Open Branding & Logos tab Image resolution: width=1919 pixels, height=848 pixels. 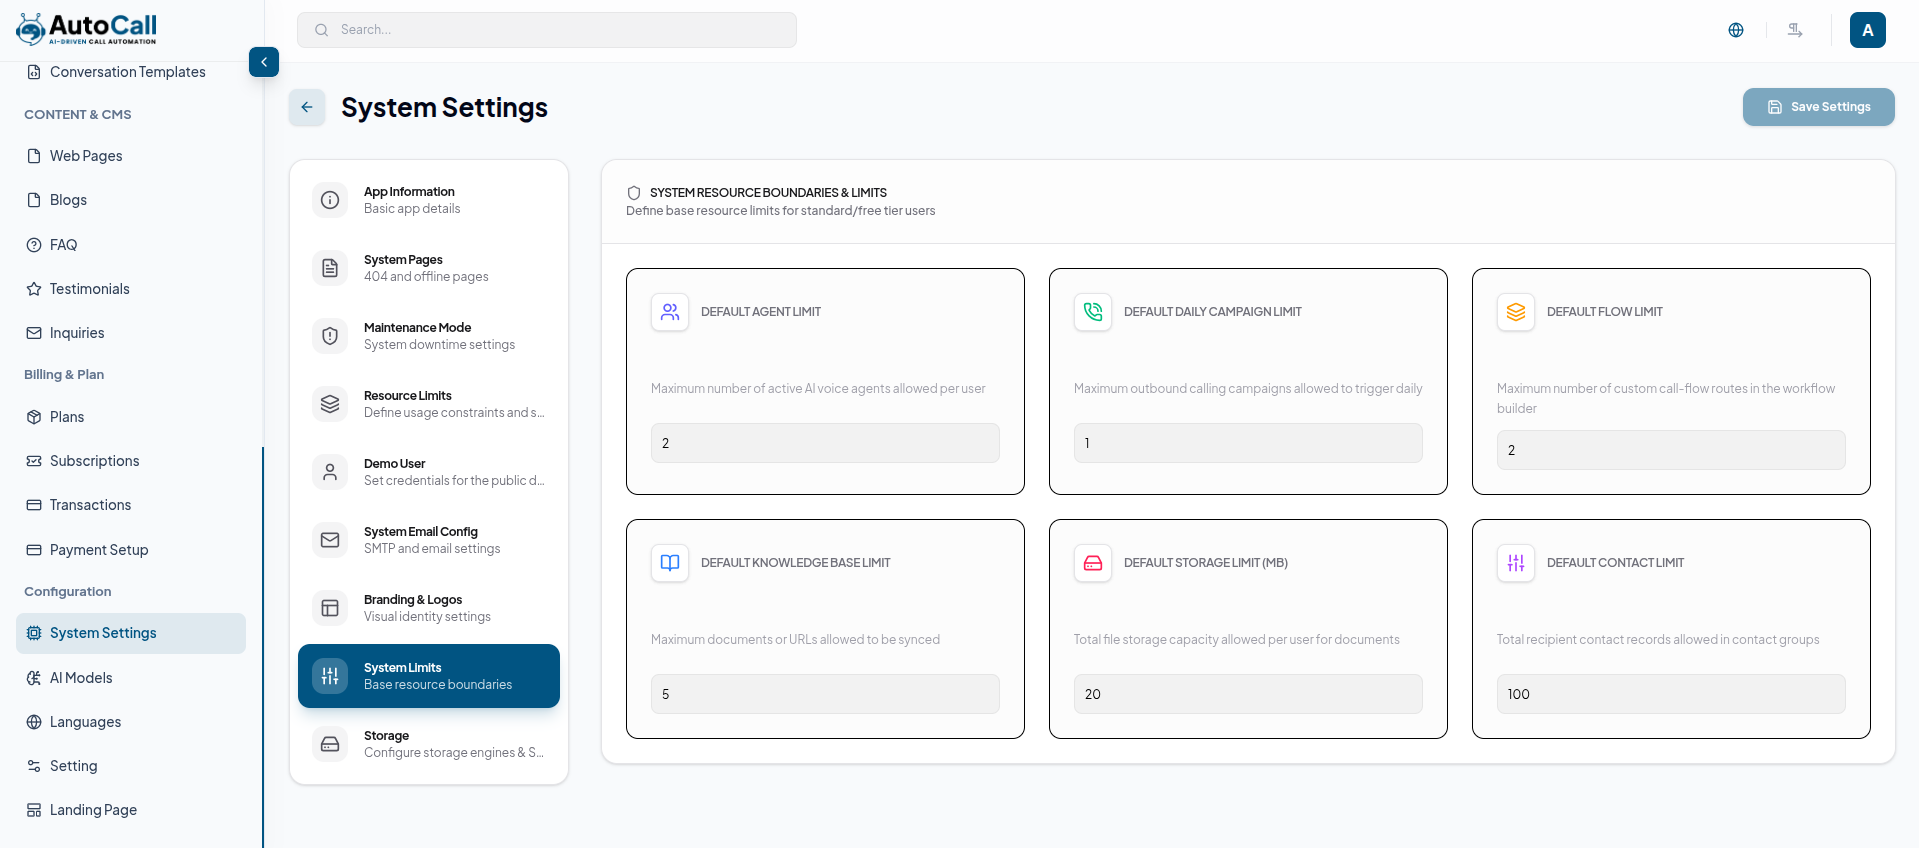[429, 608]
